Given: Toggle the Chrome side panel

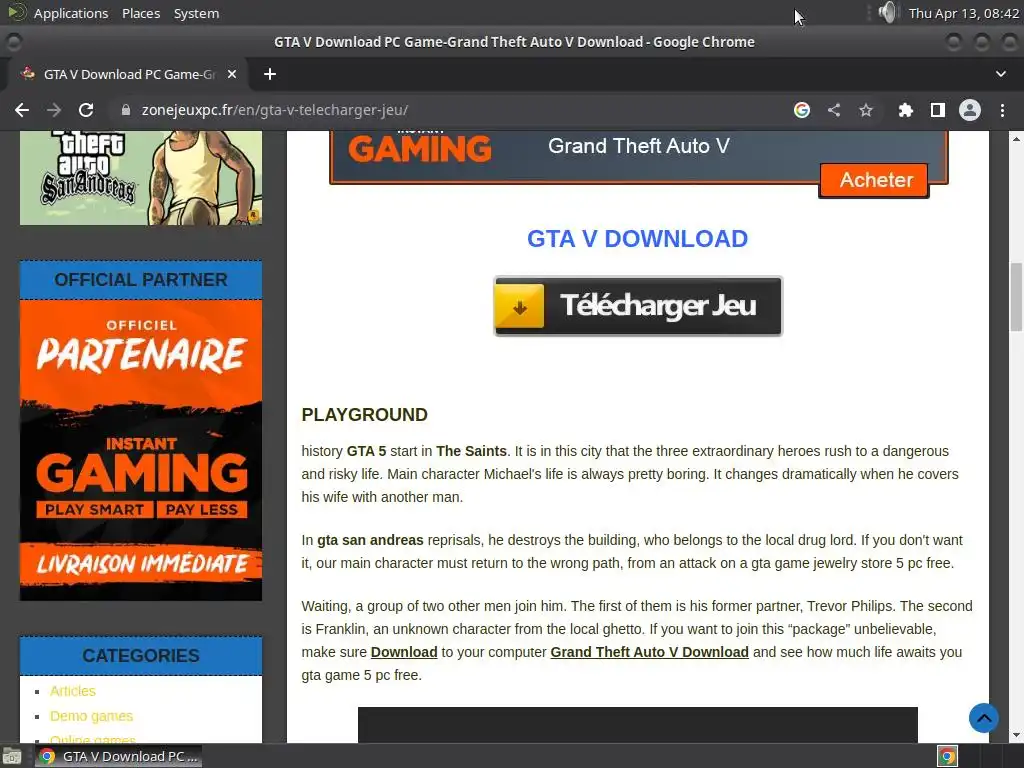Looking at the screenshot, I should click(x=938, y=110).
